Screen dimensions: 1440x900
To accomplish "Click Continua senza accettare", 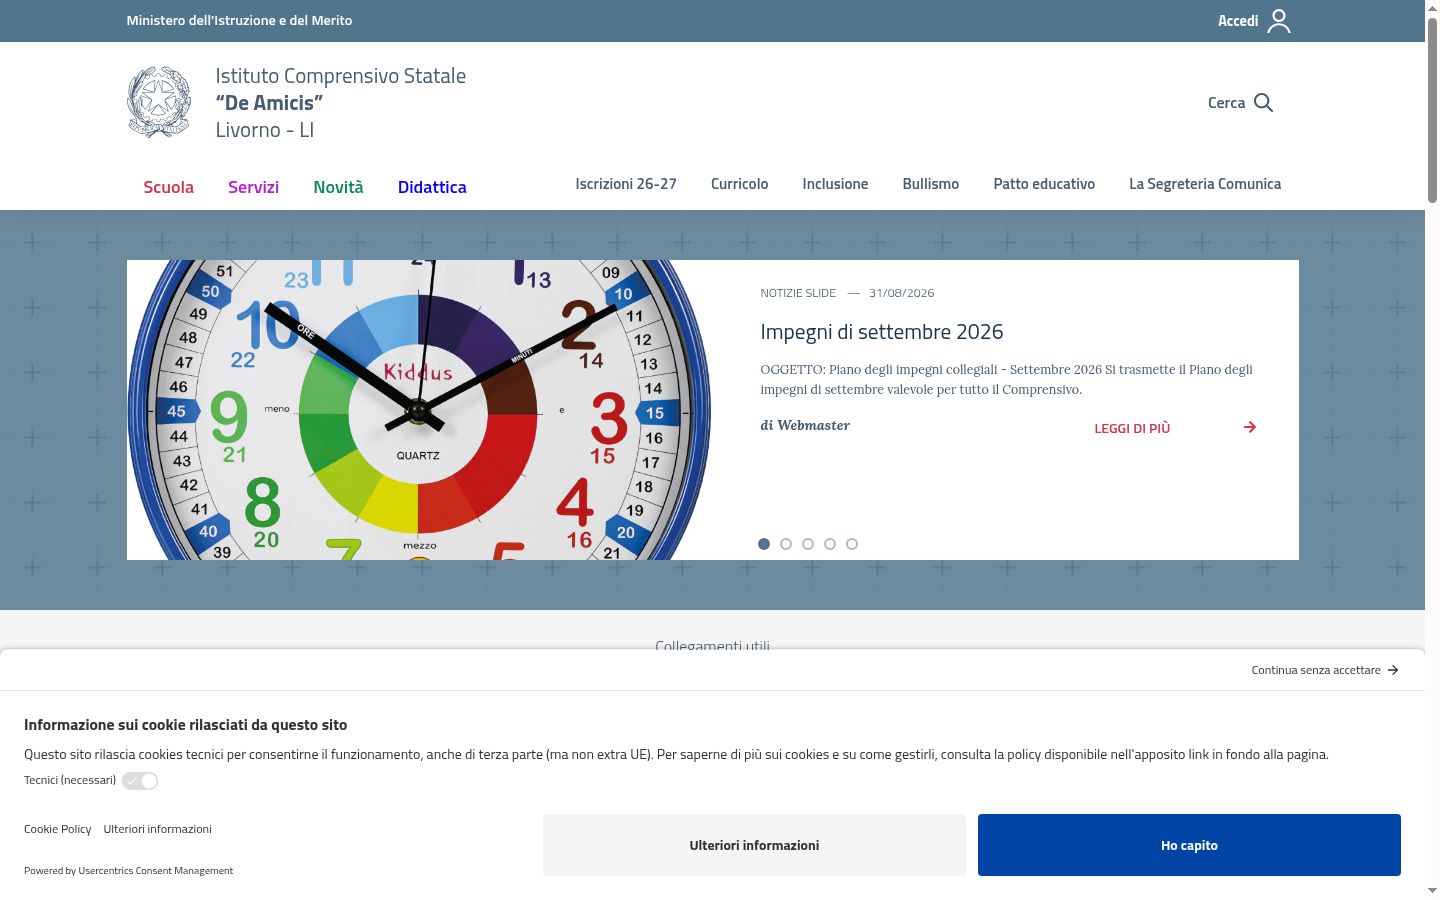I will coord(1316,670).
